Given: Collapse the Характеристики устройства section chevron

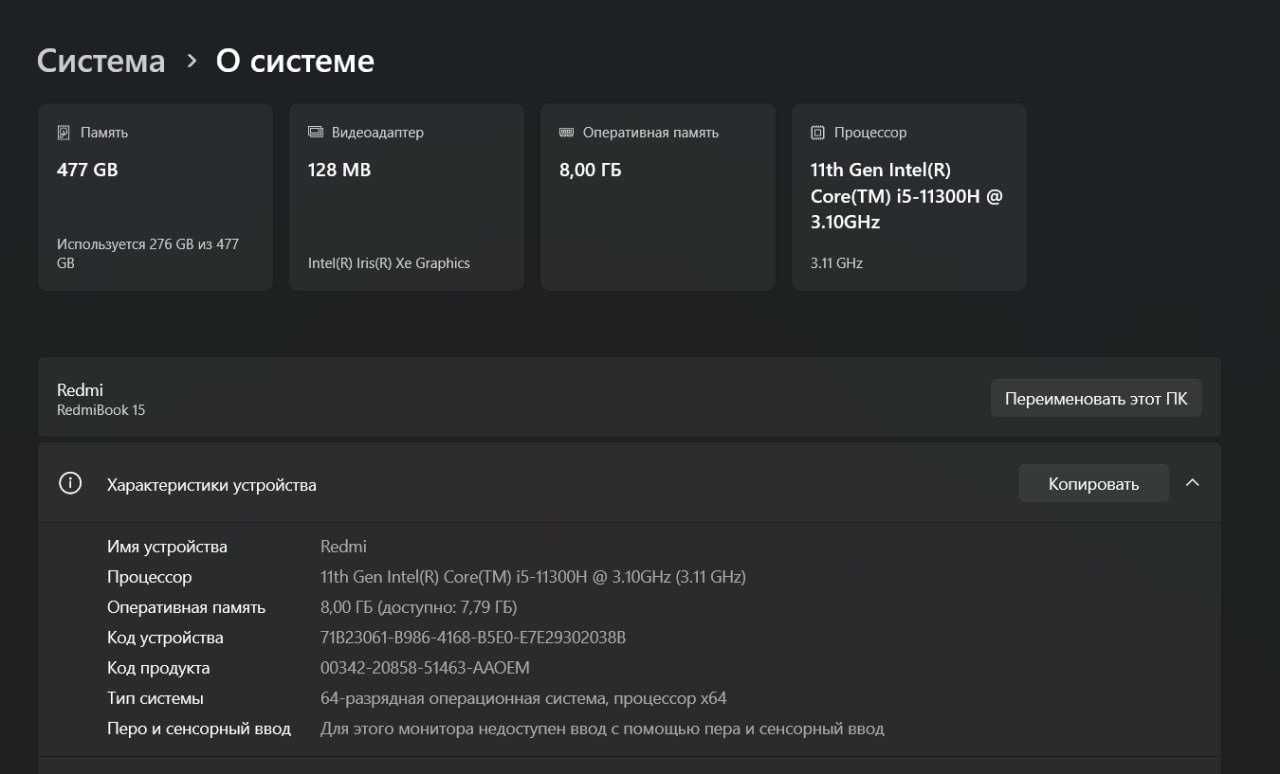Looking at the screenshot, I should tap(1192, 483).
